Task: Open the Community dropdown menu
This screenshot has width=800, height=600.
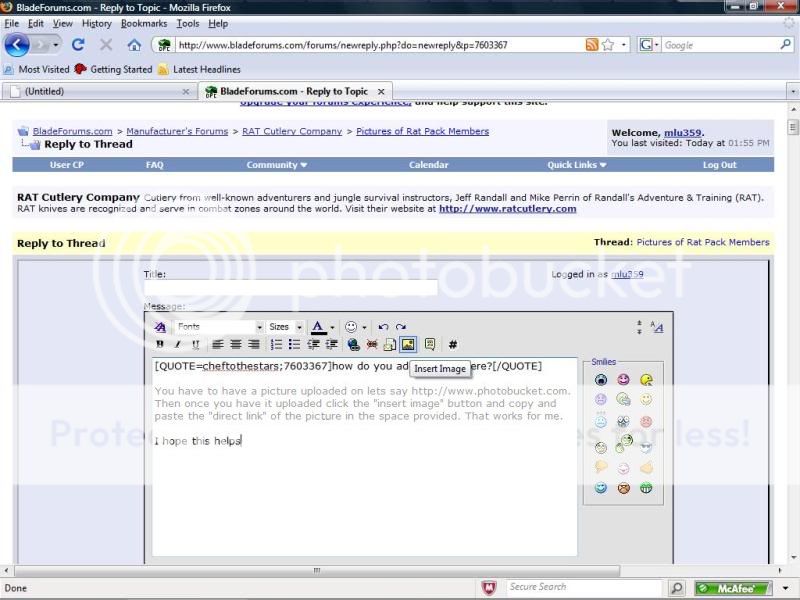Action: coord(277,165)
